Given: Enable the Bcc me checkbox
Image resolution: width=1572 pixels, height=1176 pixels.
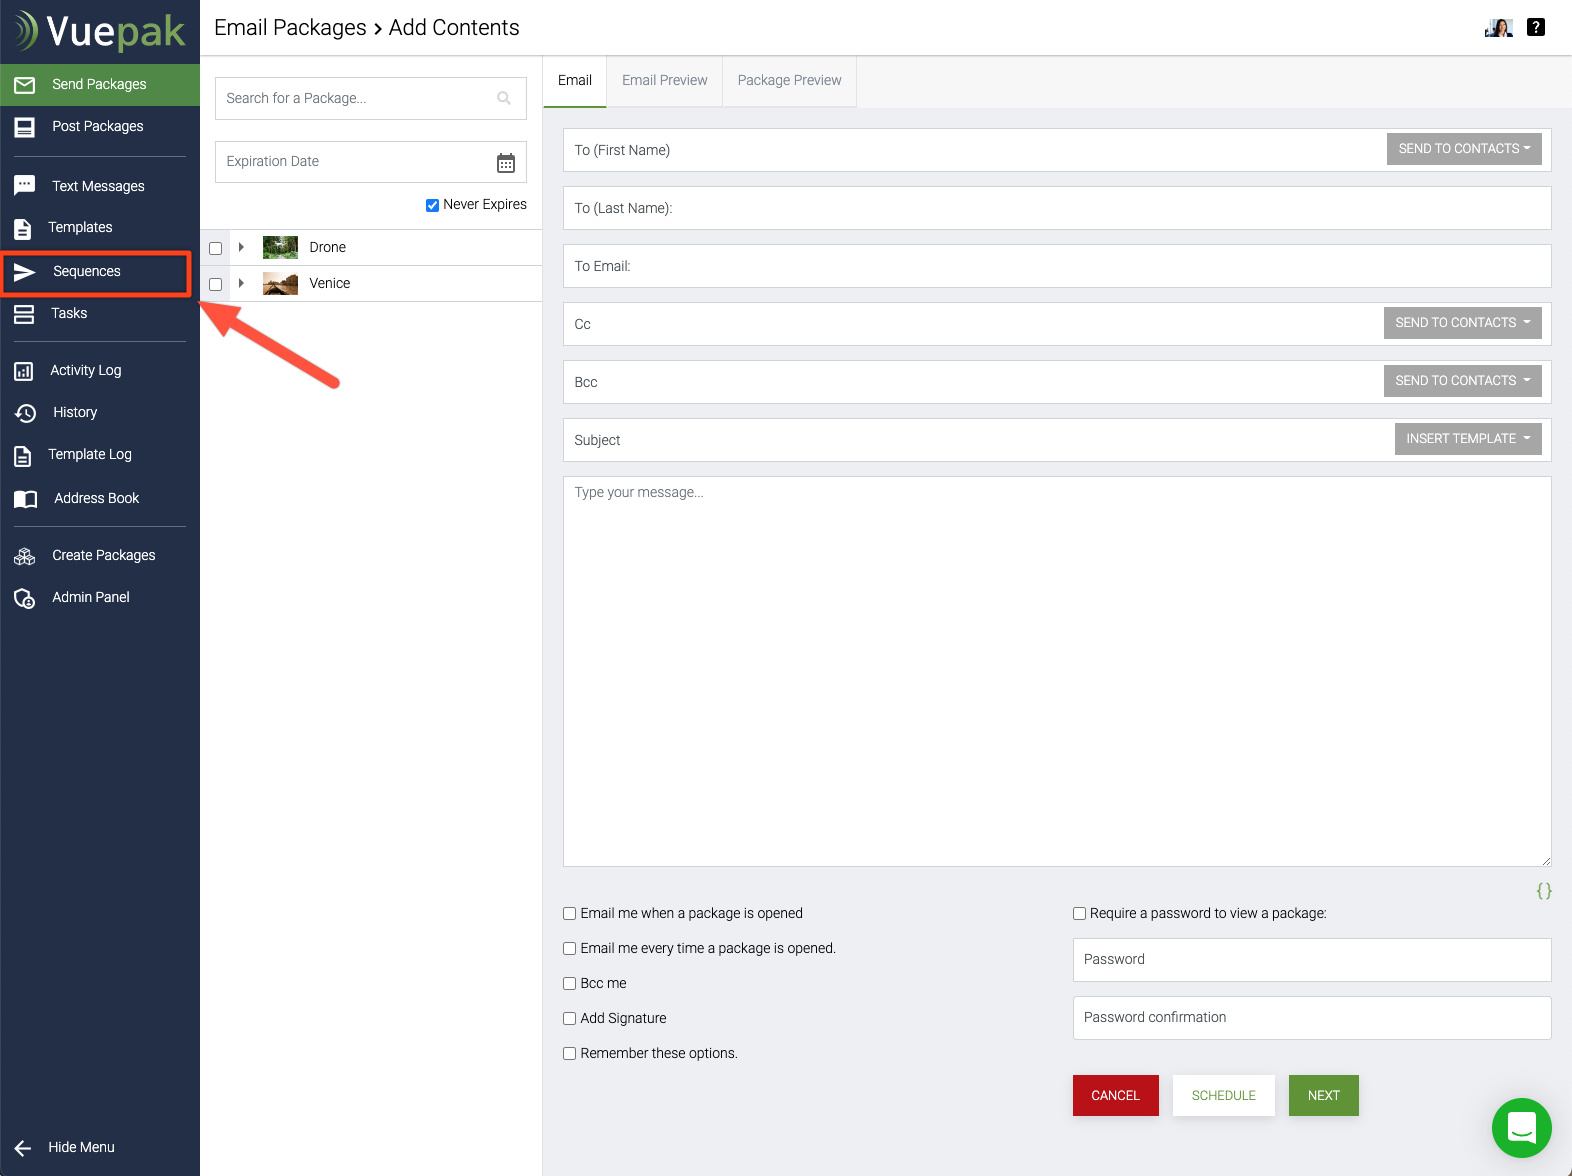Looking at the screenshot, I should [570, 984].
